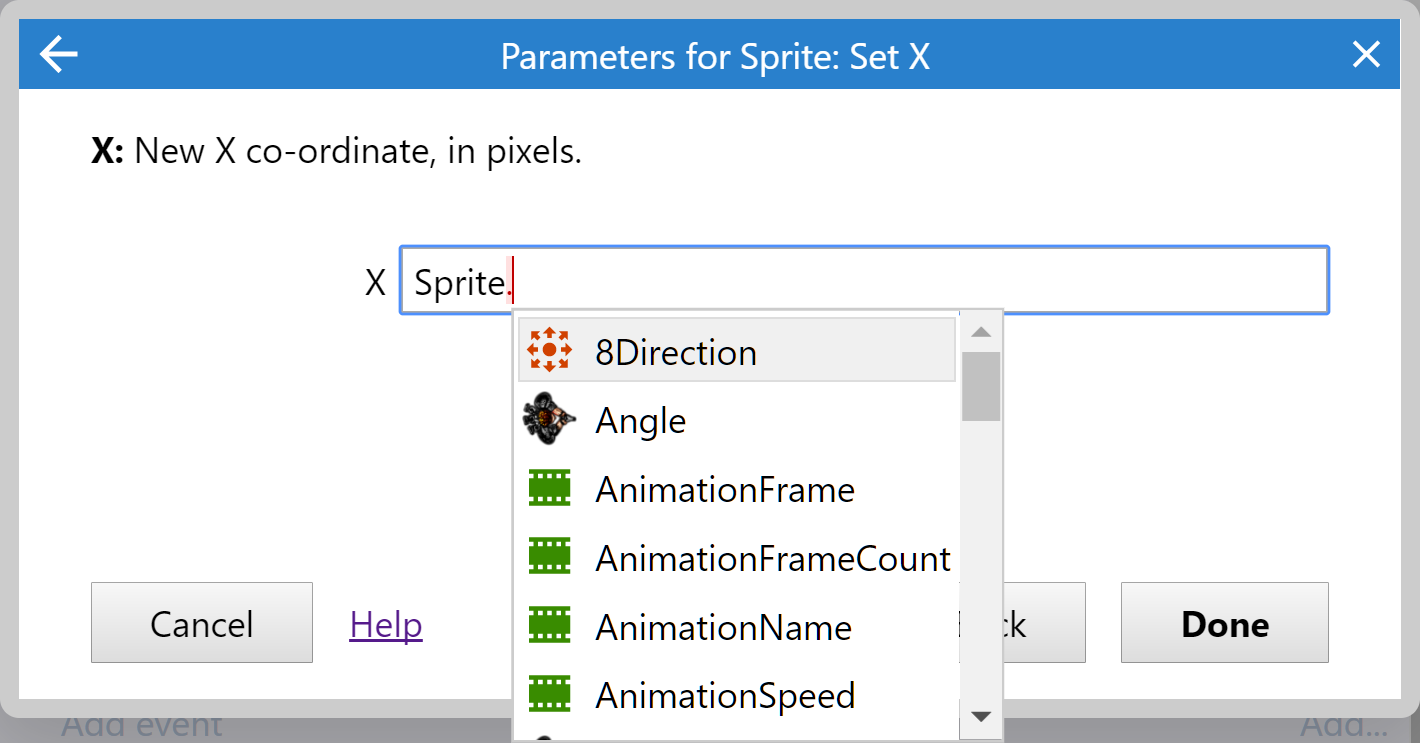1420x743 pixels.
Task: Click the sprite icon next to Angle
Action: point(549,420)
